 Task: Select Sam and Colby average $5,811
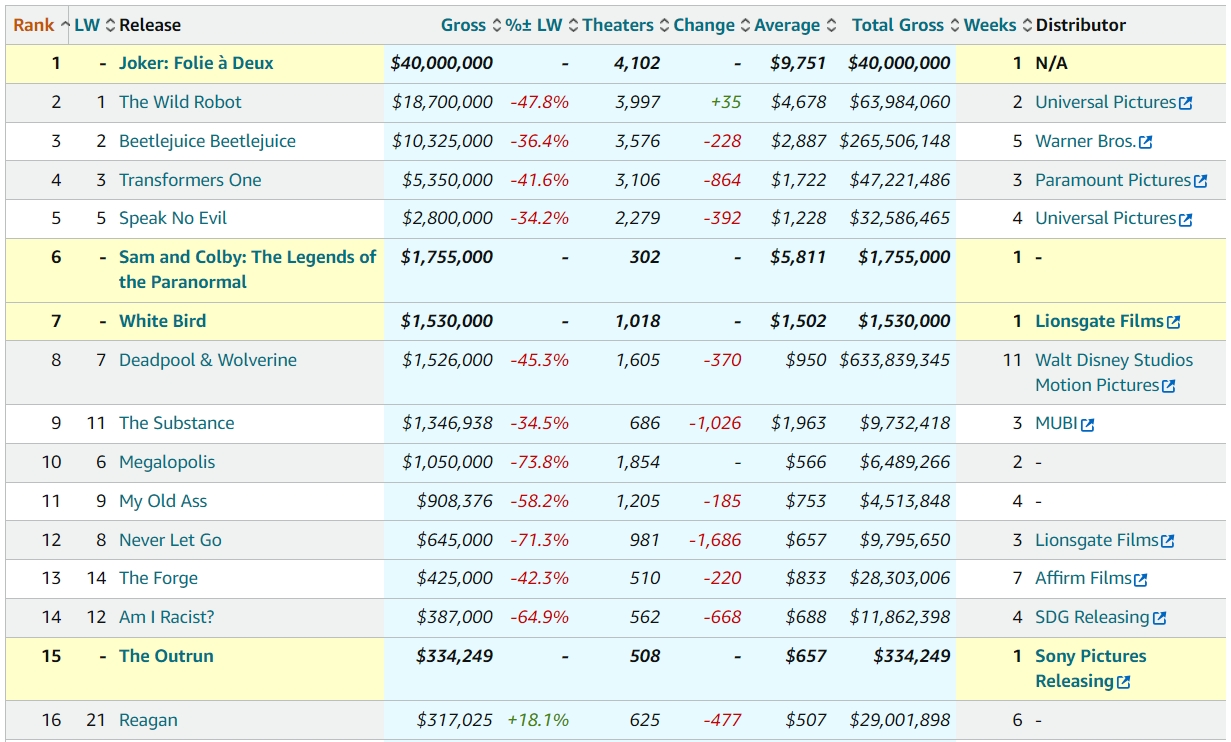[798, 257]
